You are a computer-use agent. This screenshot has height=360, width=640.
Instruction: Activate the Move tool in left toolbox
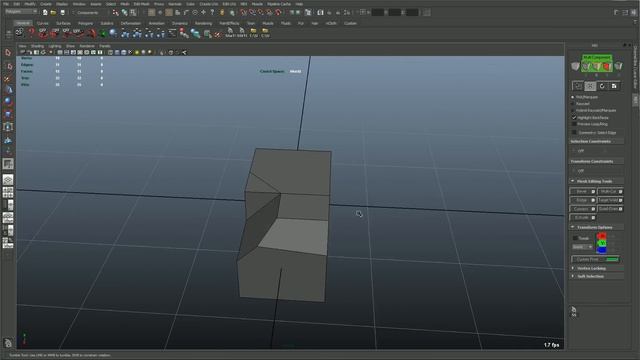pyautogui.click(x=8, y=90)
